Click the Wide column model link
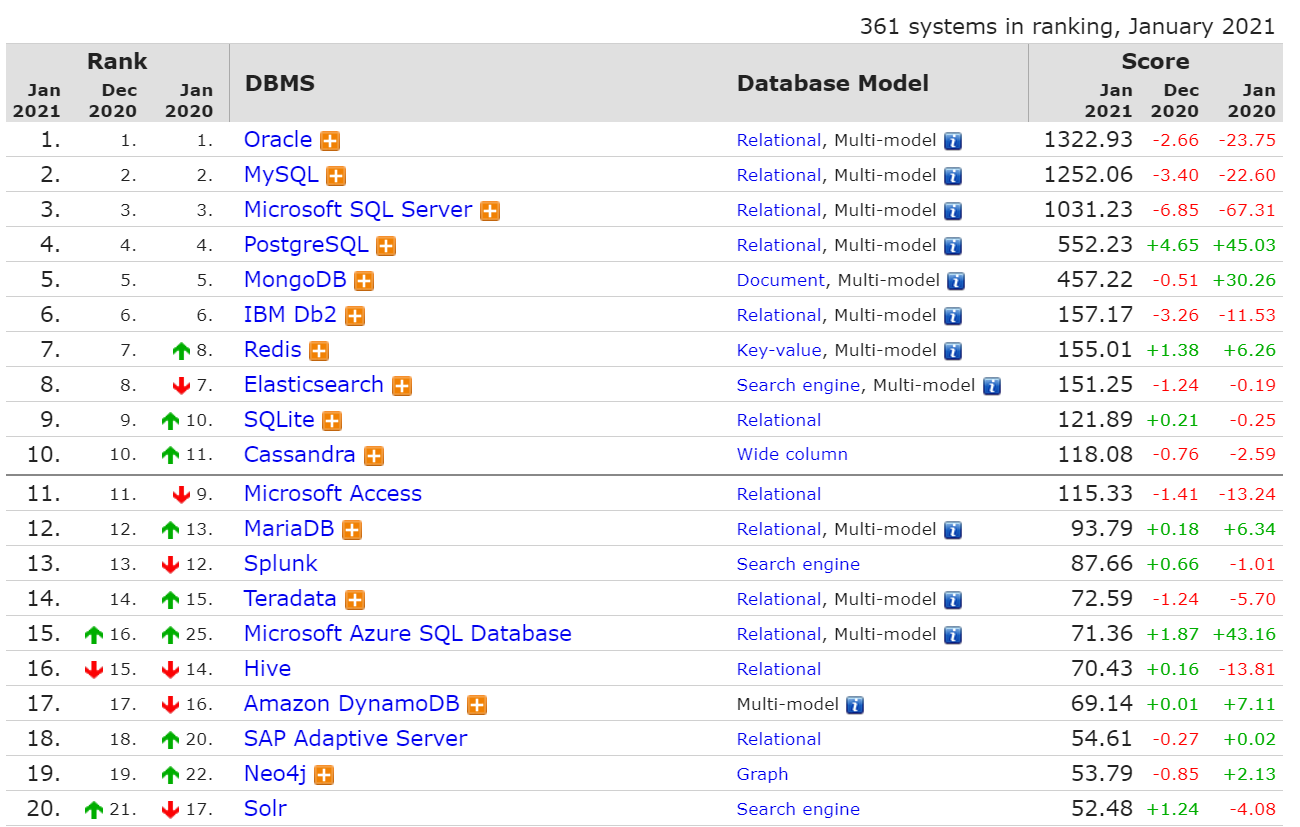This screenshot has width=1300, height=827. [x=792, y=454]
